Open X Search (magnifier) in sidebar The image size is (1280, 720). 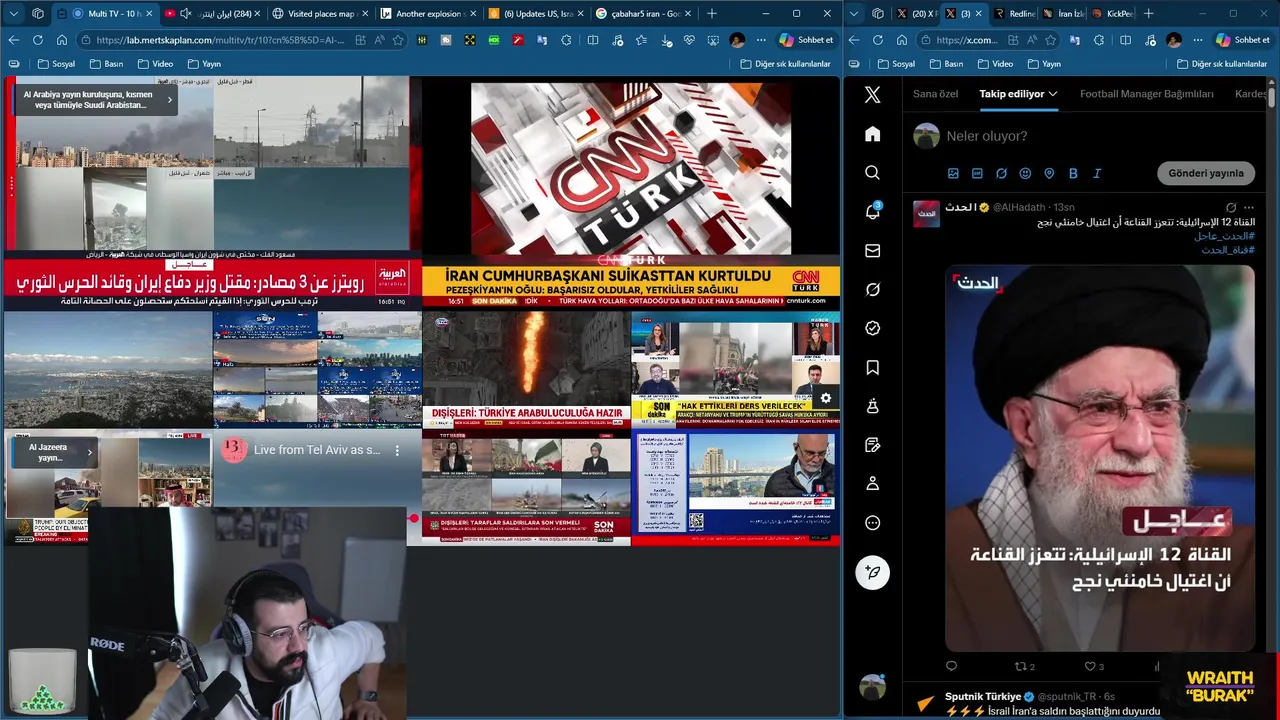click(x=872, y=173)
